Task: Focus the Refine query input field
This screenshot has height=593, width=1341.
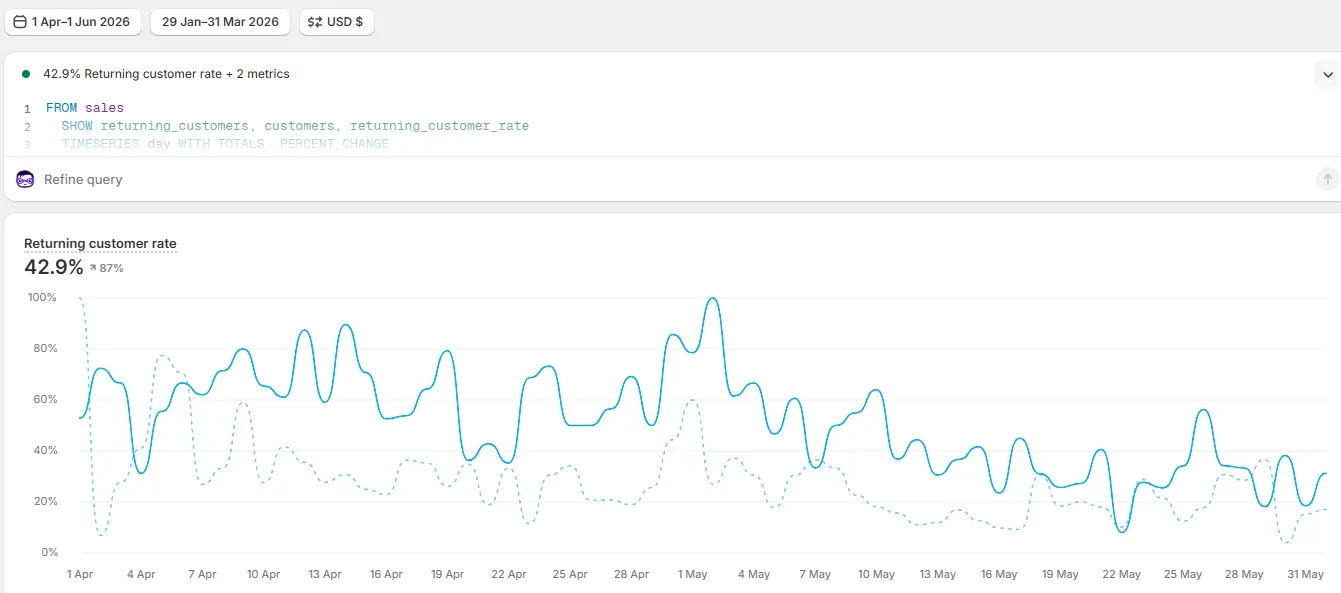Action: pos(670,179)
